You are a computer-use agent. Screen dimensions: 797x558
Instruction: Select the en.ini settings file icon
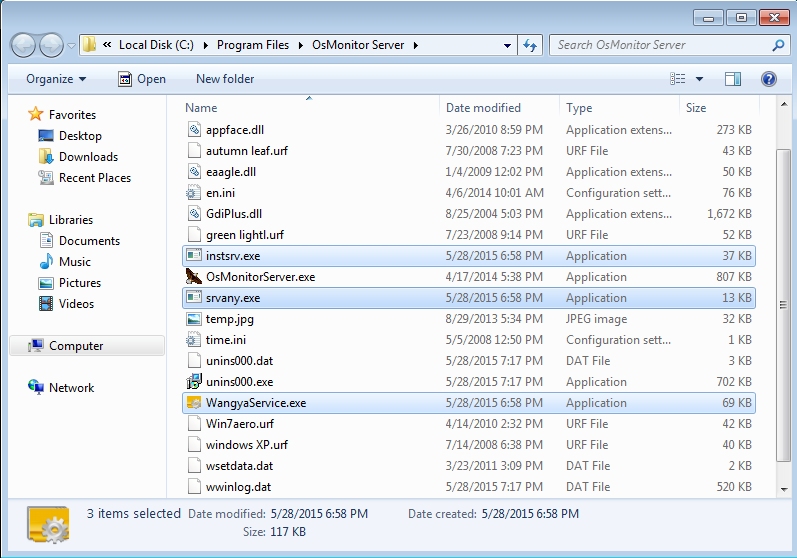(193, 193)
